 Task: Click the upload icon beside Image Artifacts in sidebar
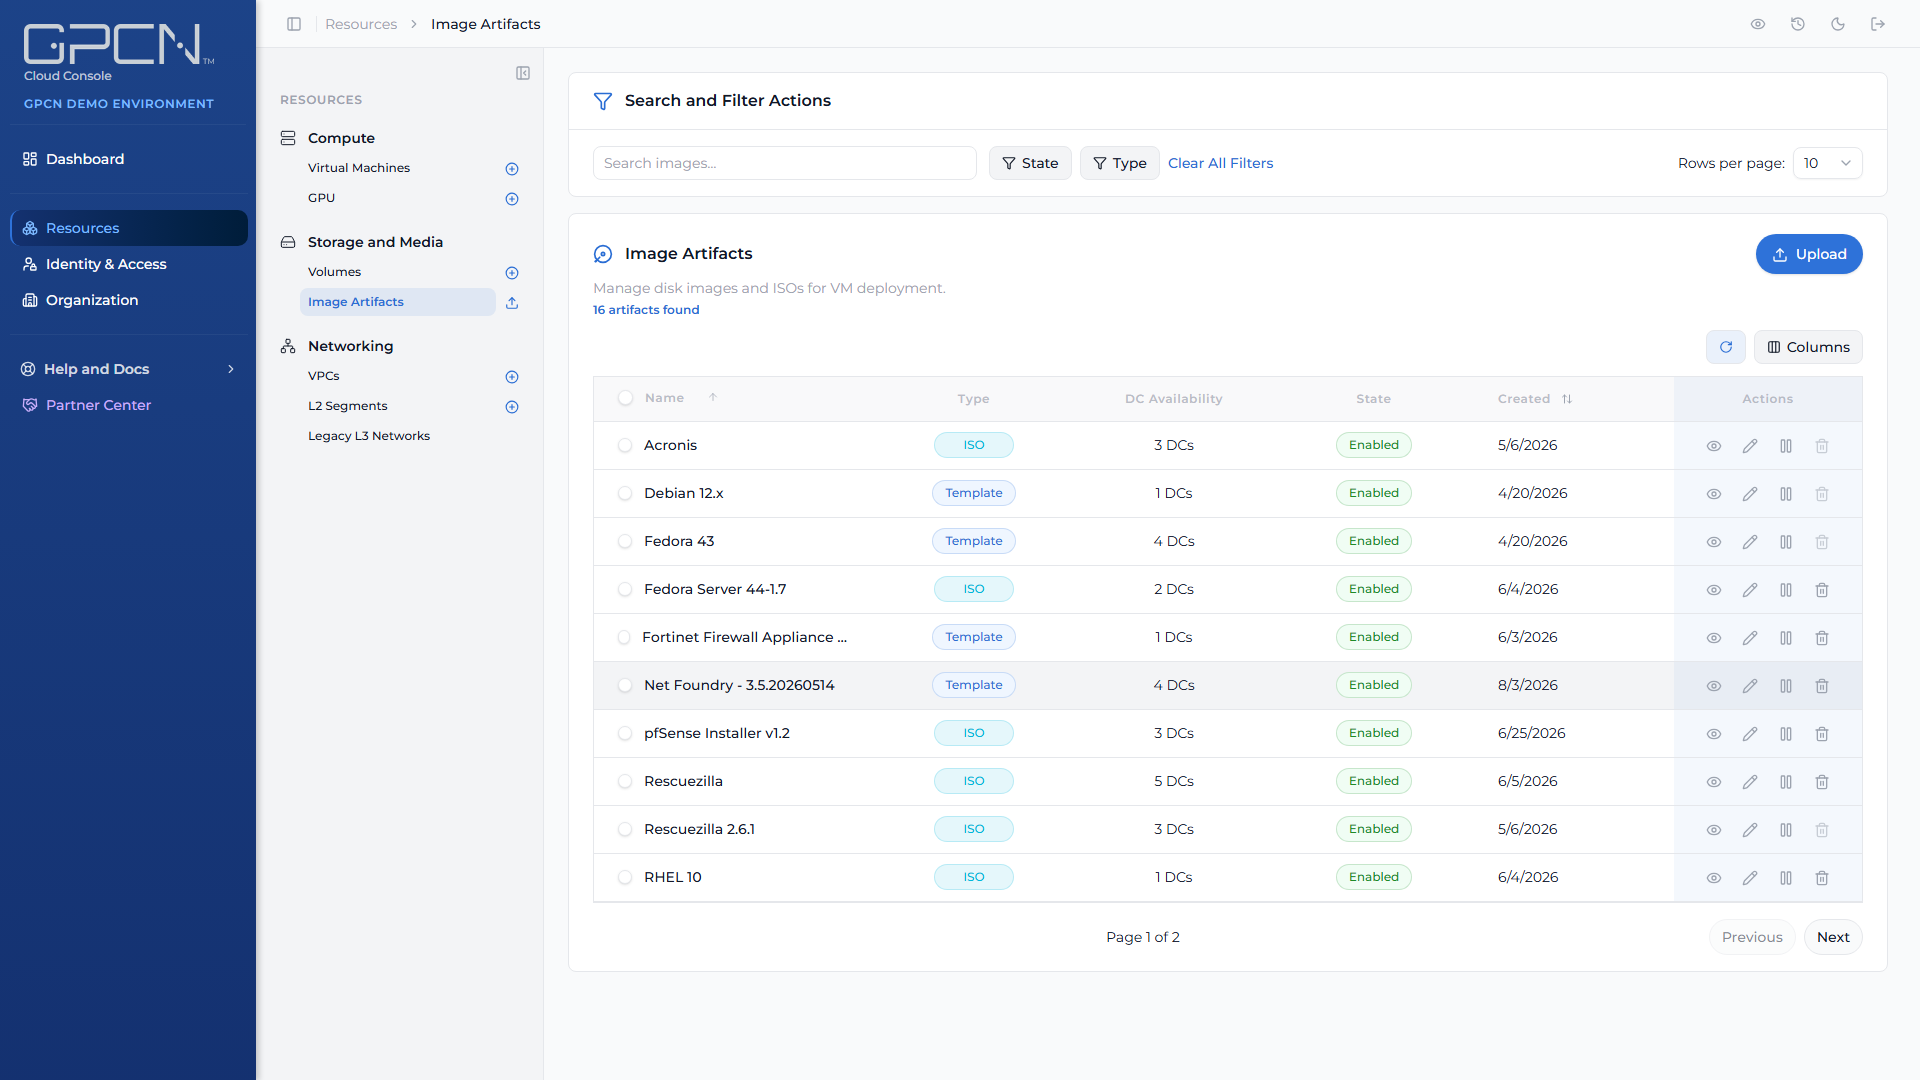pyautogui.click(x=512, y=303)
